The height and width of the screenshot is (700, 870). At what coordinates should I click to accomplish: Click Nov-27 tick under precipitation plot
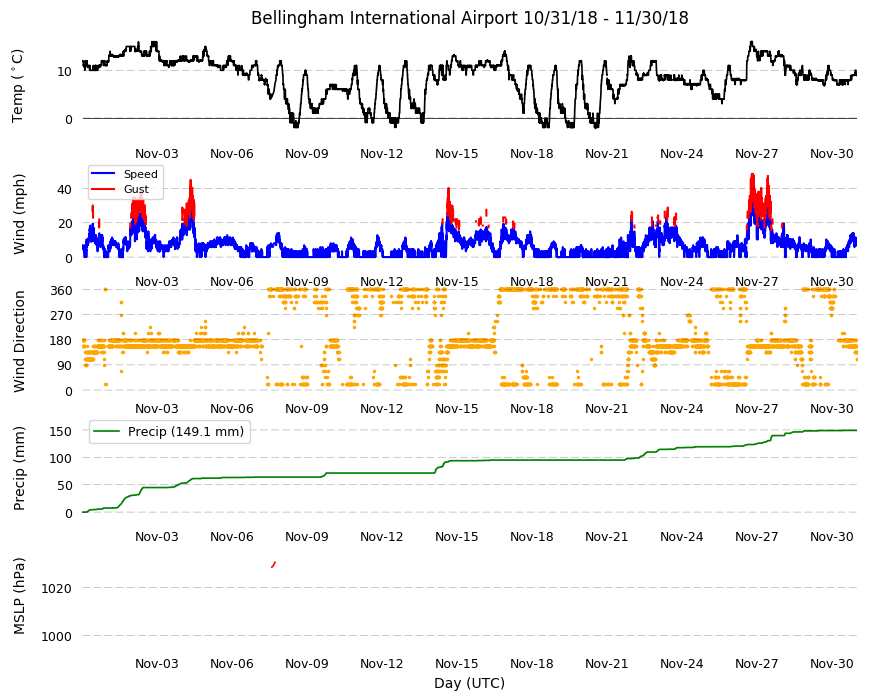757,536
